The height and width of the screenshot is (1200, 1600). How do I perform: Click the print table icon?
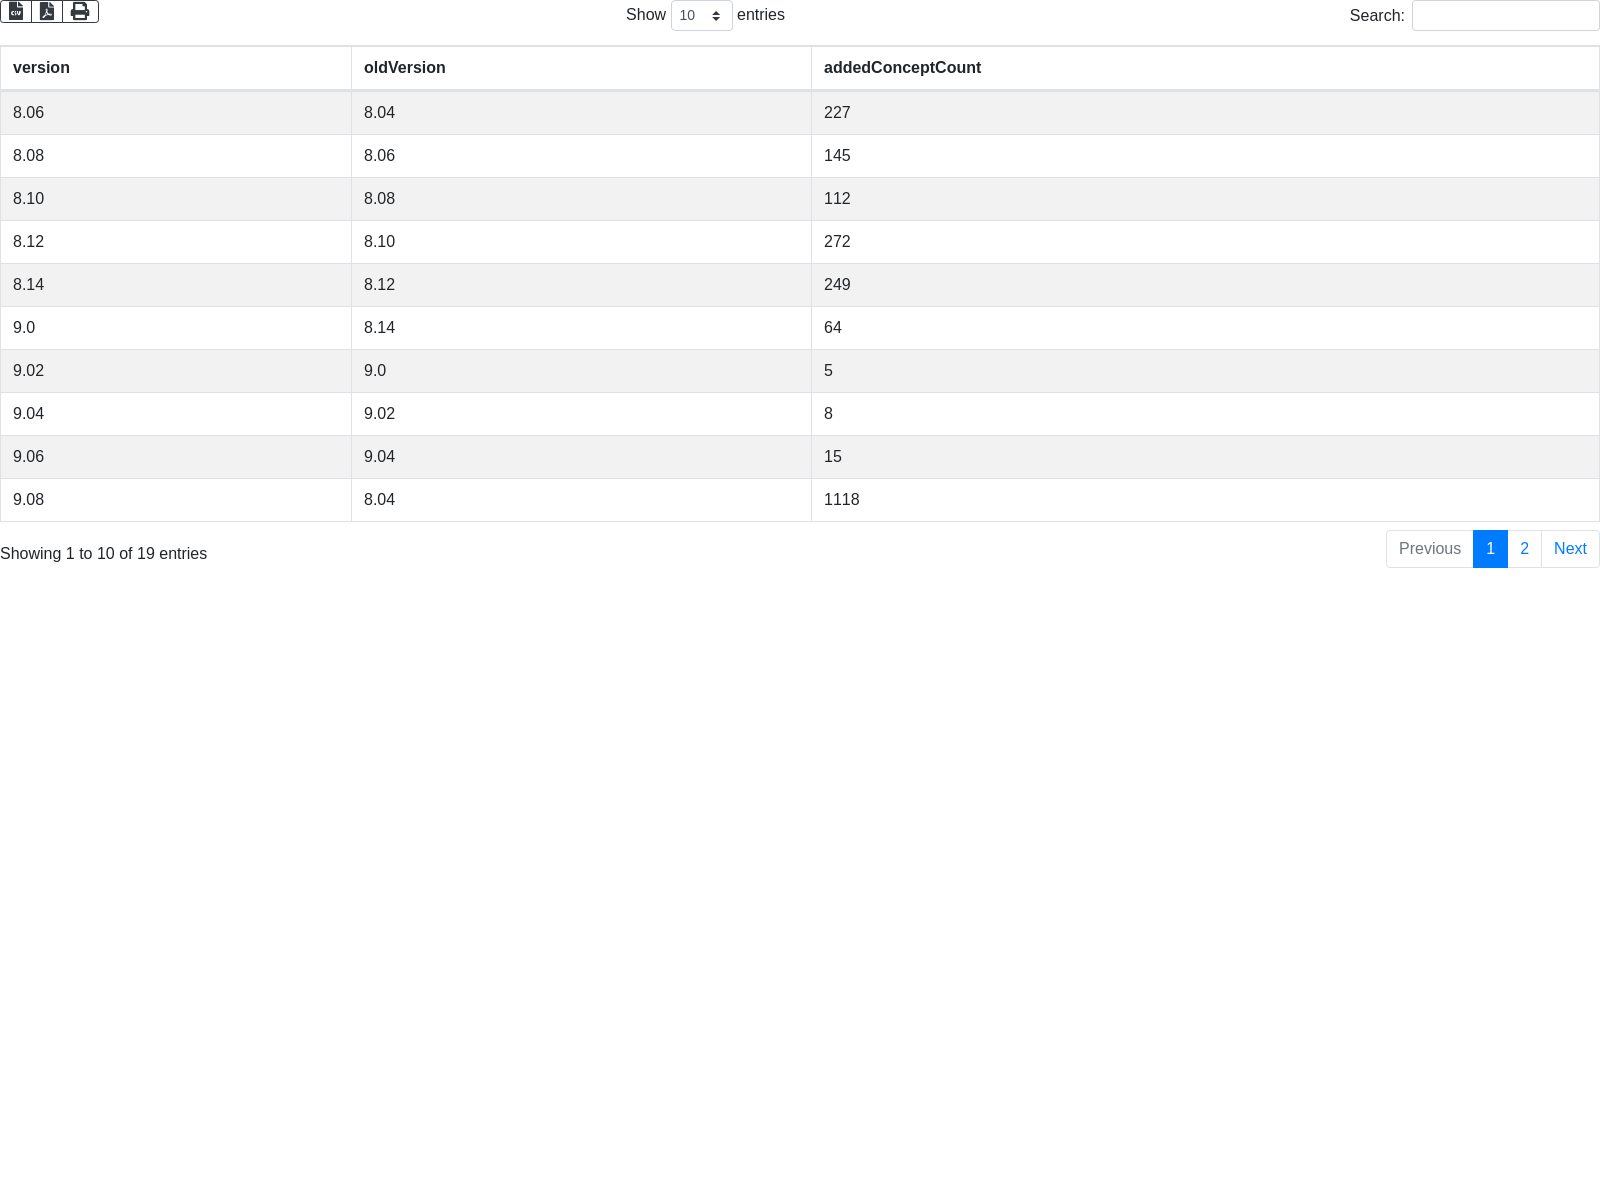(80, 11)
